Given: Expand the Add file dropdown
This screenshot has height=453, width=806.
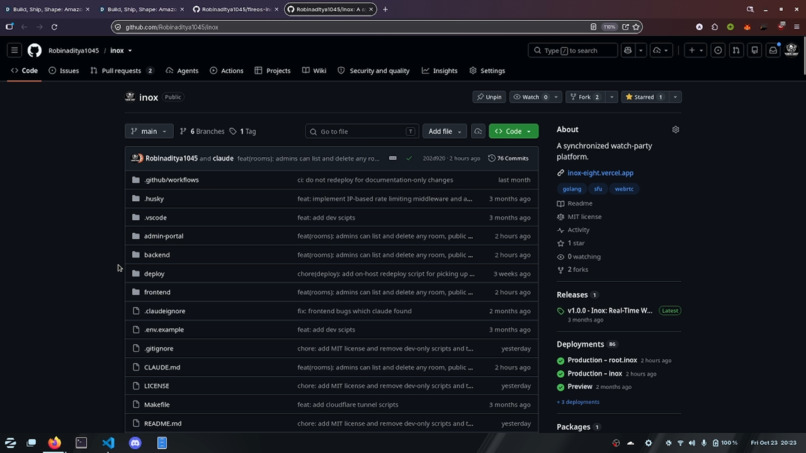Looking at the screenshot, I should (445, 131).
